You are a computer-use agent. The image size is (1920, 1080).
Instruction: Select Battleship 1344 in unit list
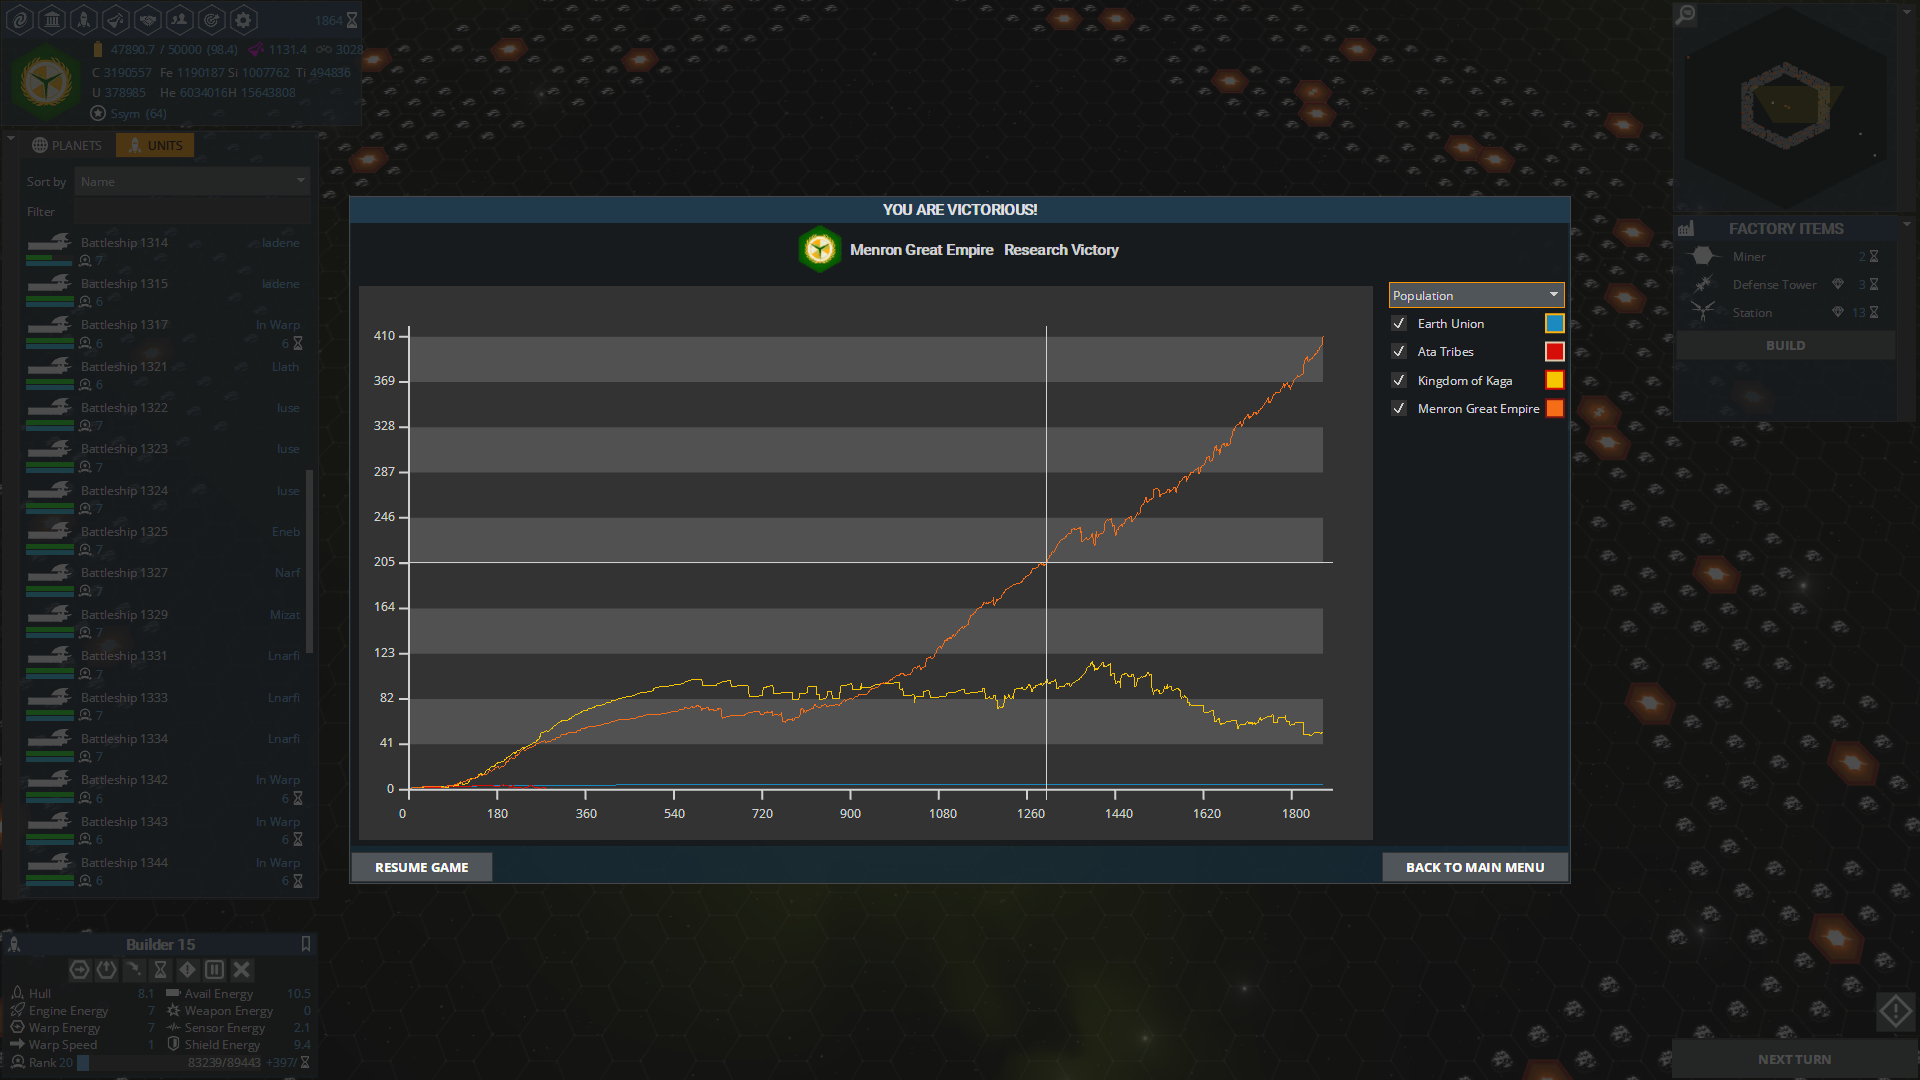click(x=165, y=871)
